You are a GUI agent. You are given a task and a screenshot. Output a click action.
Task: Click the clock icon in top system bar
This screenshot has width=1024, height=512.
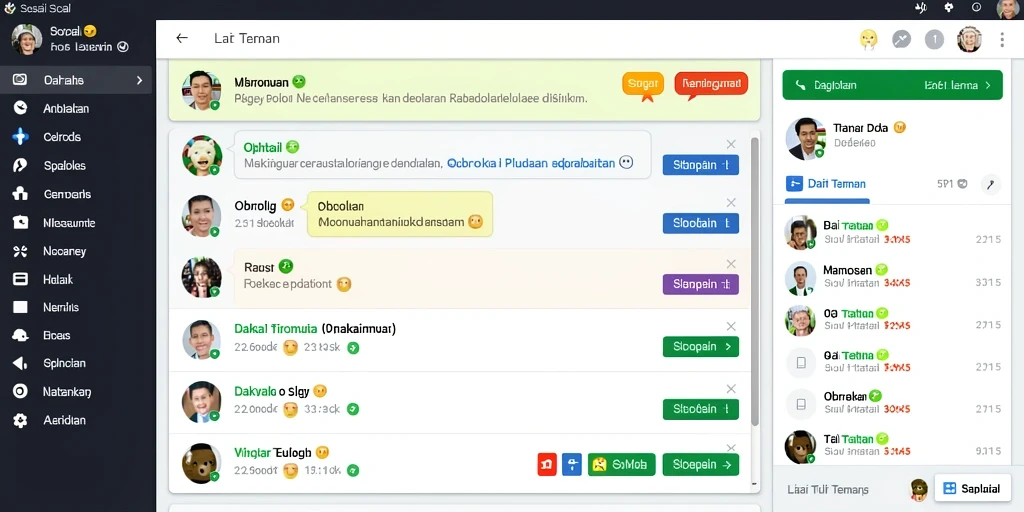click(x=976, y=8)
